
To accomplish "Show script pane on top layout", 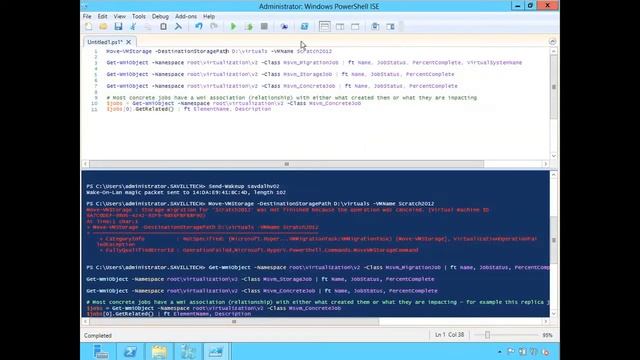I will click(324, 27).
